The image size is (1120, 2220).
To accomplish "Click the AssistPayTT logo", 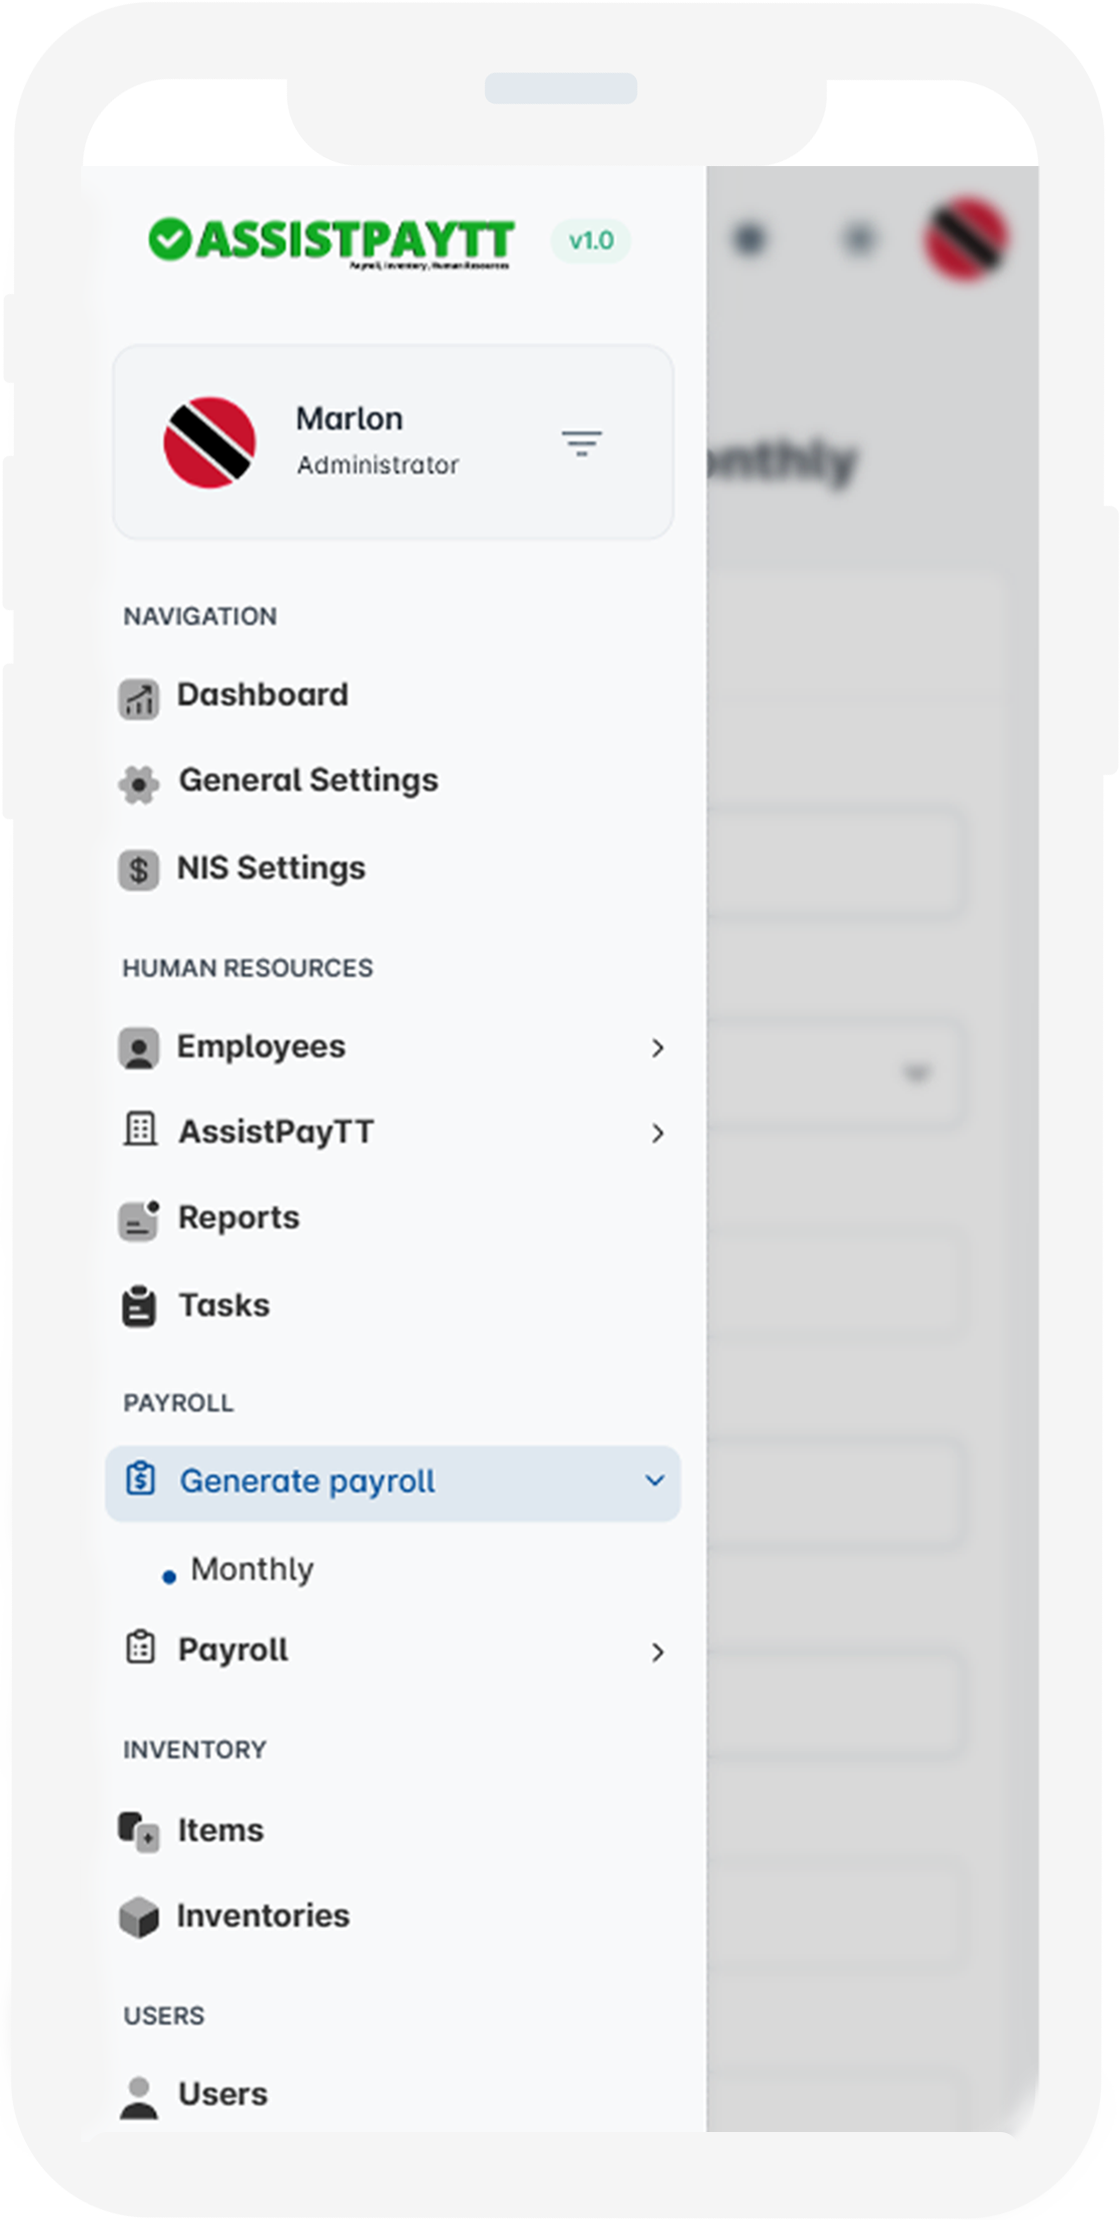I will [331, 242].
